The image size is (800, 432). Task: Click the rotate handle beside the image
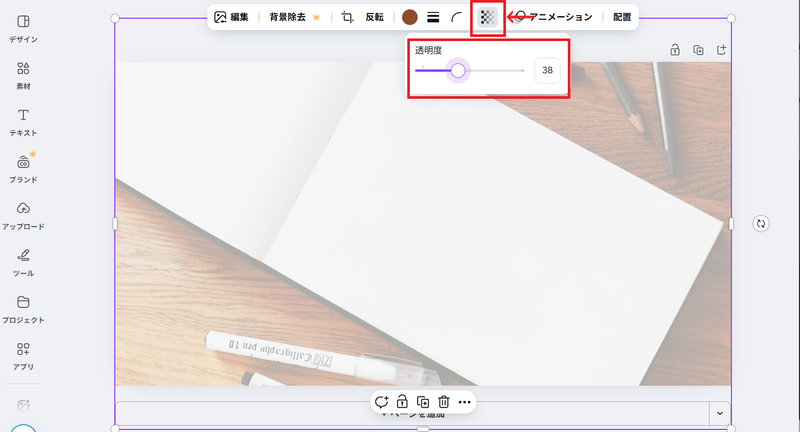[x=761, y=223]
